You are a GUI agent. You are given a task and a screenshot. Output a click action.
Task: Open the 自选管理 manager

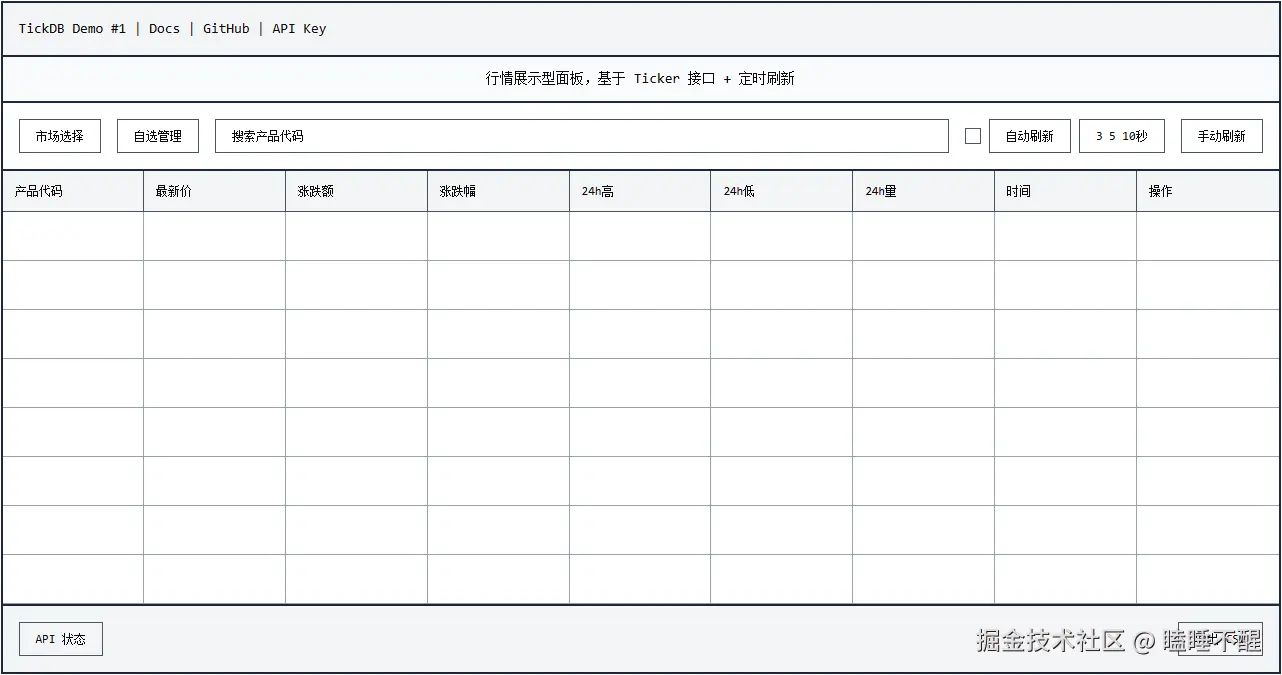(x=157, y=135)
